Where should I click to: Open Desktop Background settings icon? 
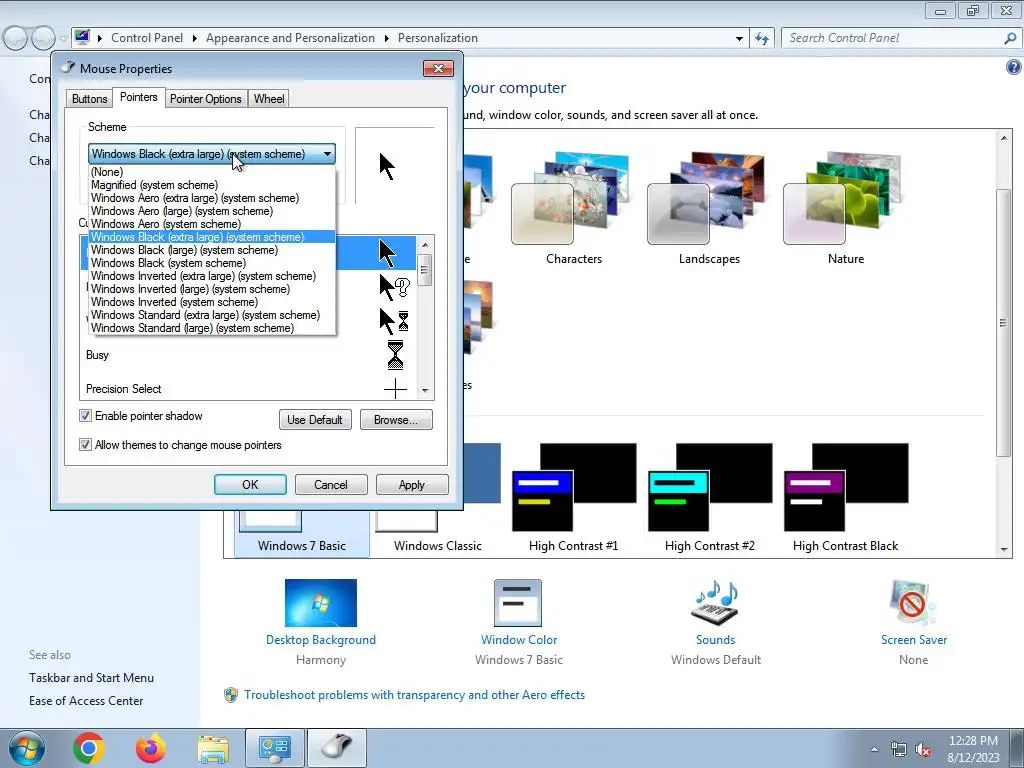(321, 603)
